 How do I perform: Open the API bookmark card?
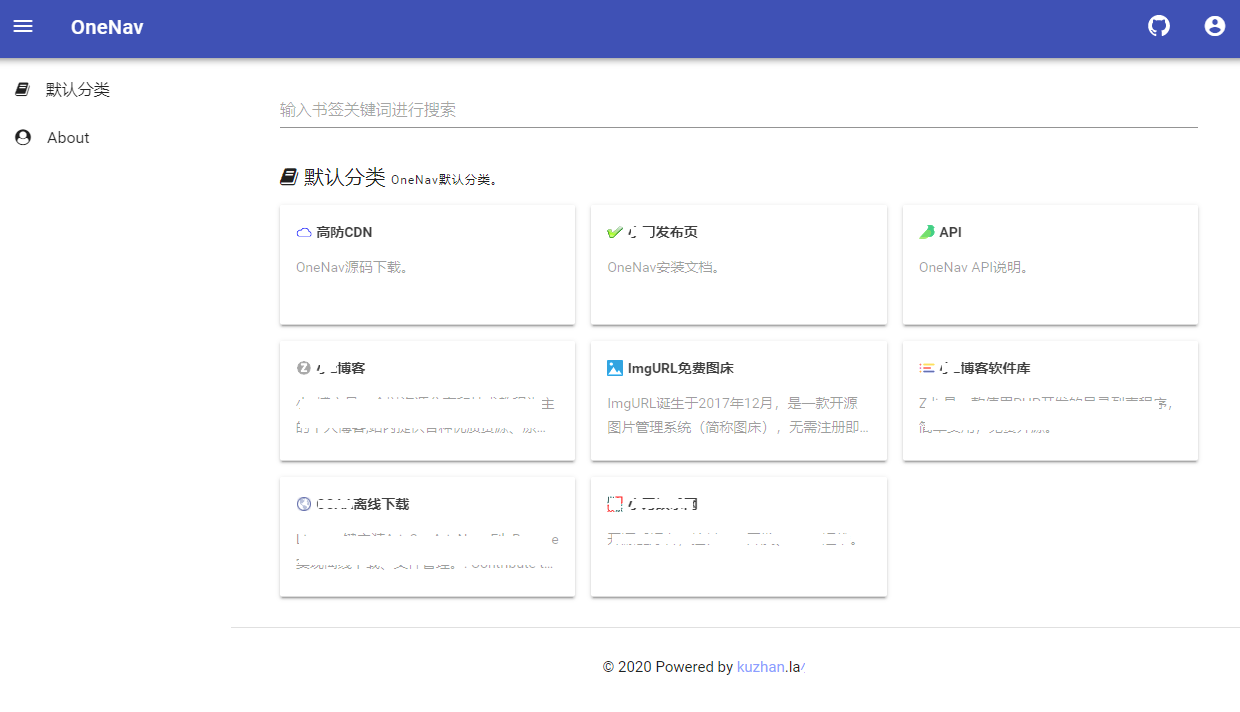pyautogui.click(x=1050, y=264)
